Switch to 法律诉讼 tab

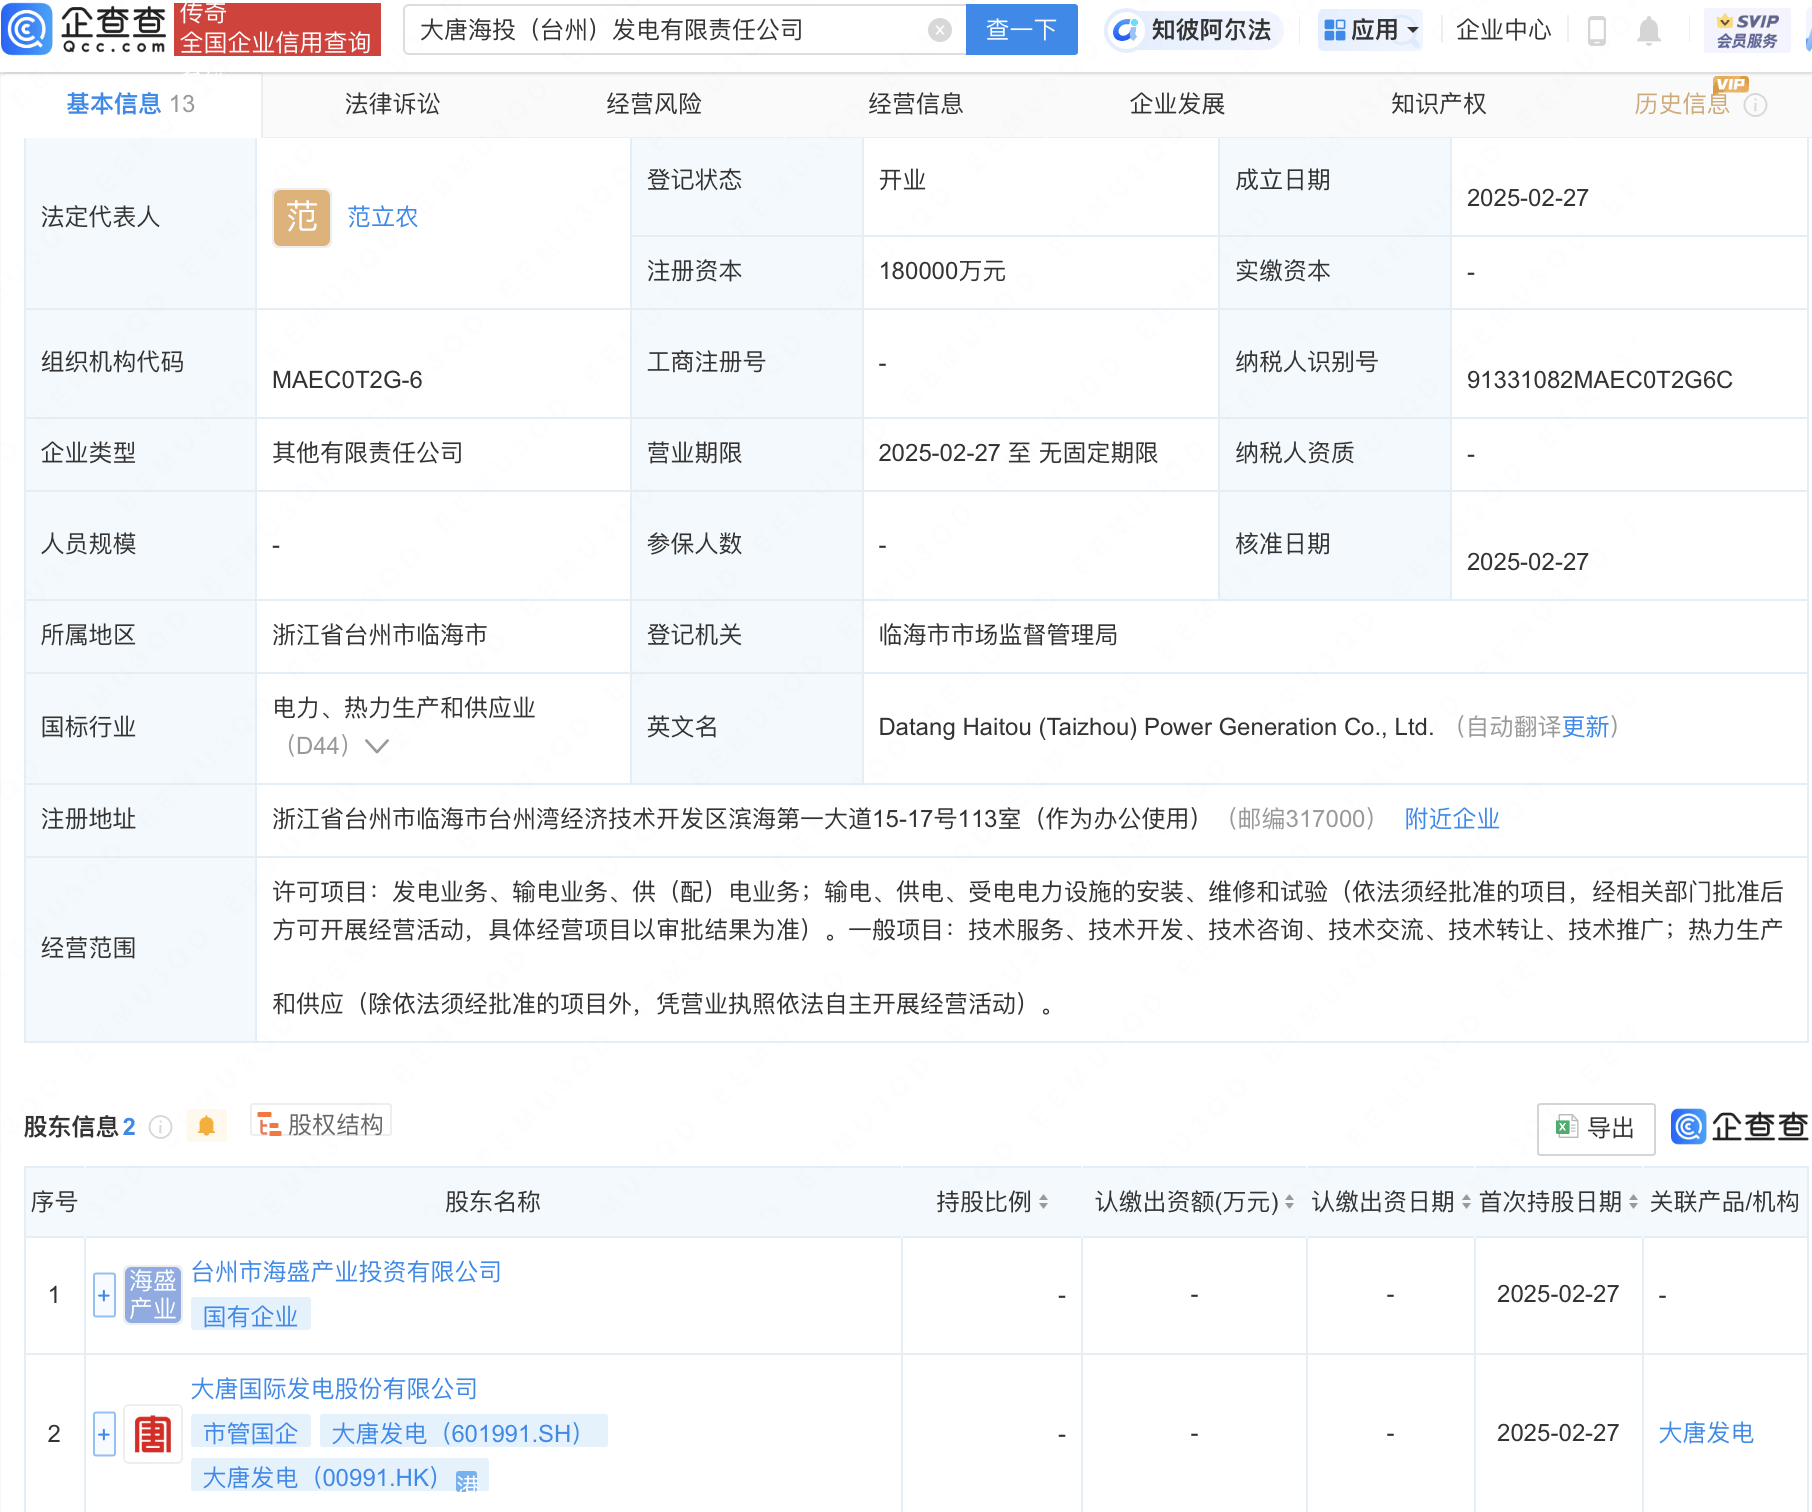click(392, 104)
